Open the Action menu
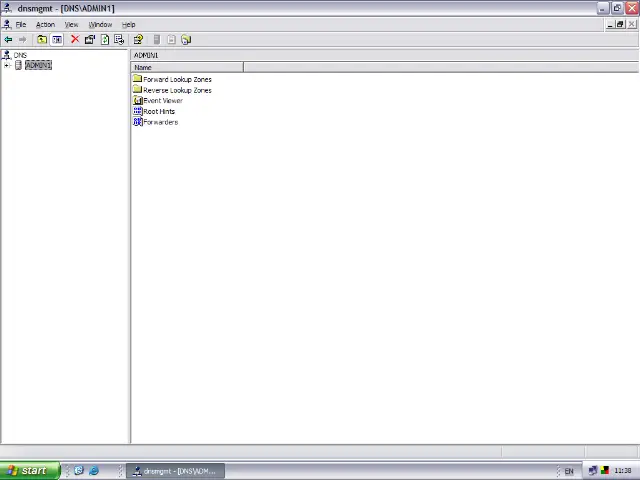The image size is (640, 480). 45,24
